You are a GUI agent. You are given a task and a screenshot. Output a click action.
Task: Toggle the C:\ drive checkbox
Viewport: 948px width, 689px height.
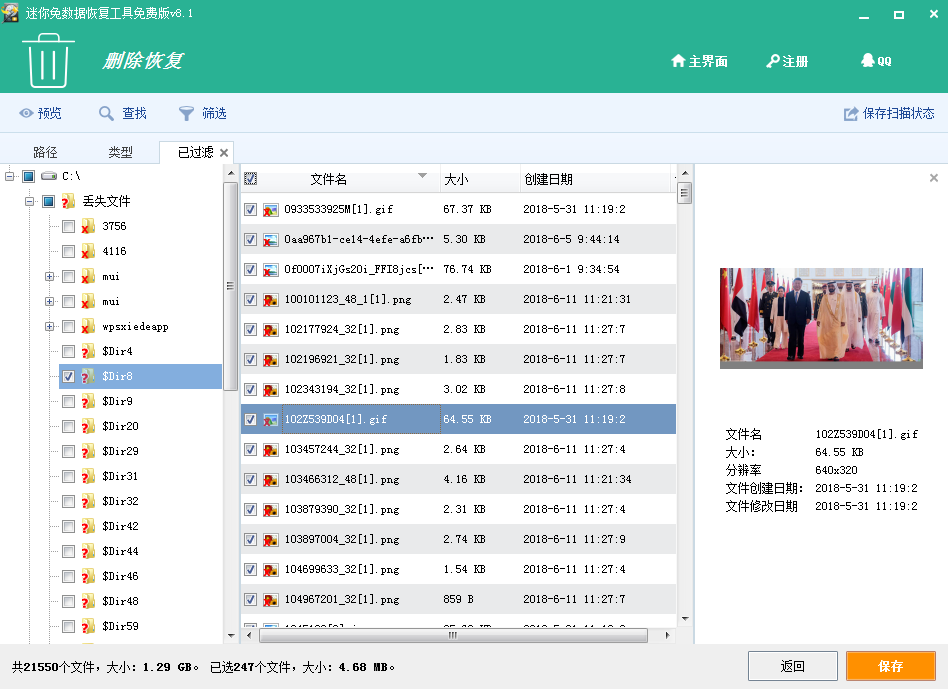[x=28, y=176]
